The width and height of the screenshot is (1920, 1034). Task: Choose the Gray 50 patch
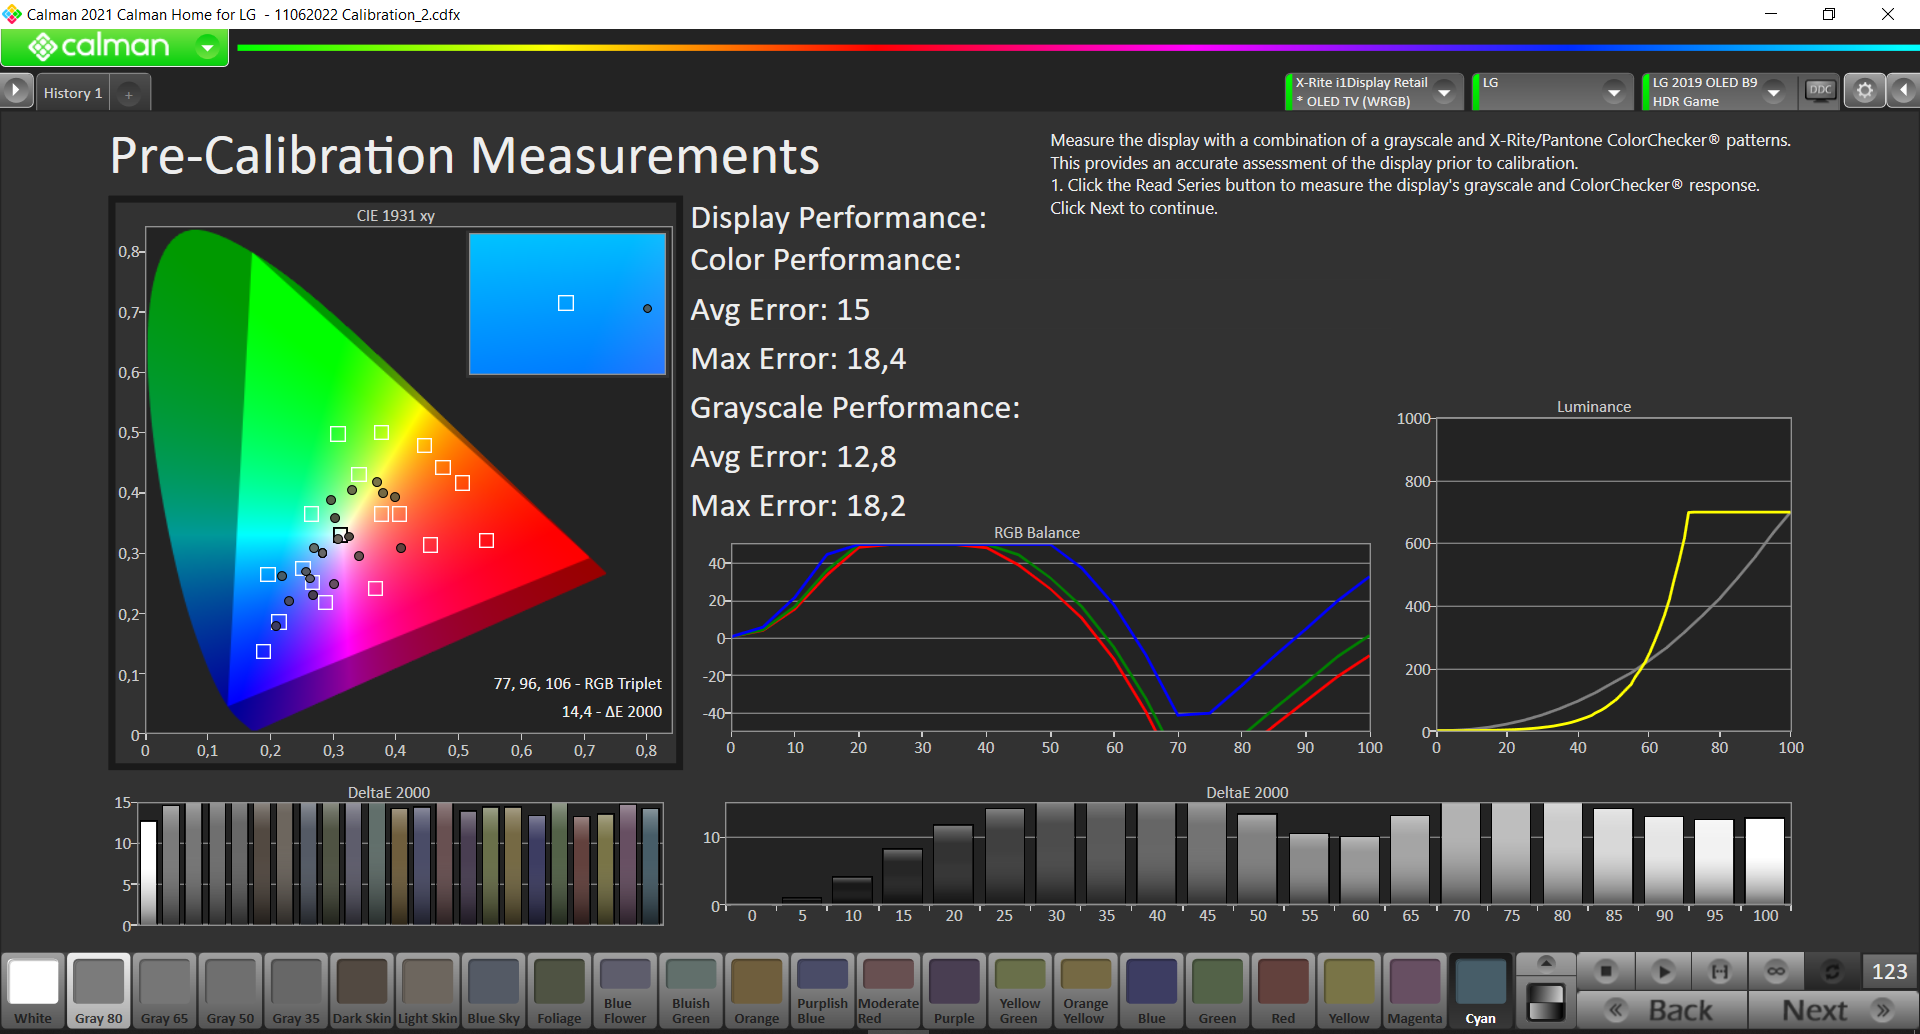coord(231,991)
